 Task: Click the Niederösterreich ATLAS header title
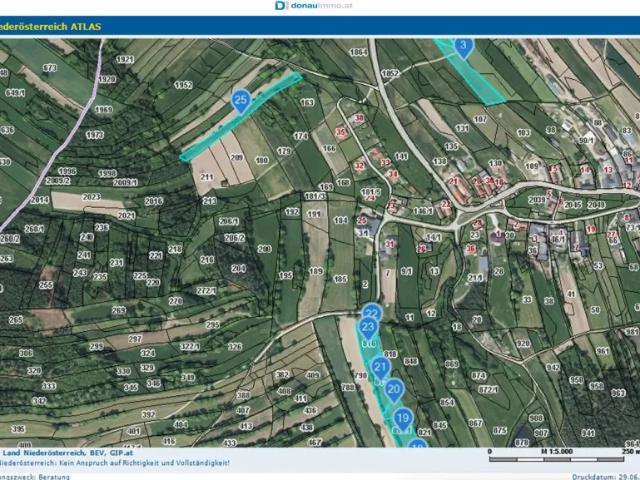pos(51,27)
